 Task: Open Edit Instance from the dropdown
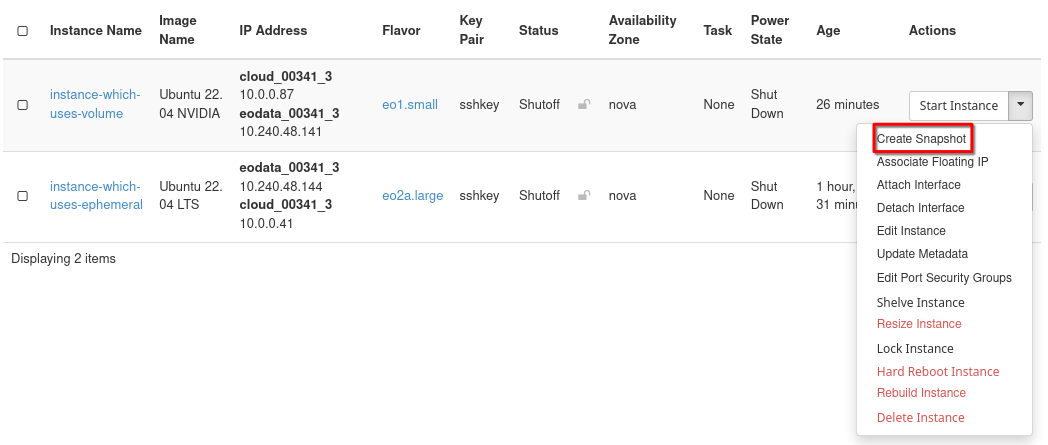pos(911,231)
